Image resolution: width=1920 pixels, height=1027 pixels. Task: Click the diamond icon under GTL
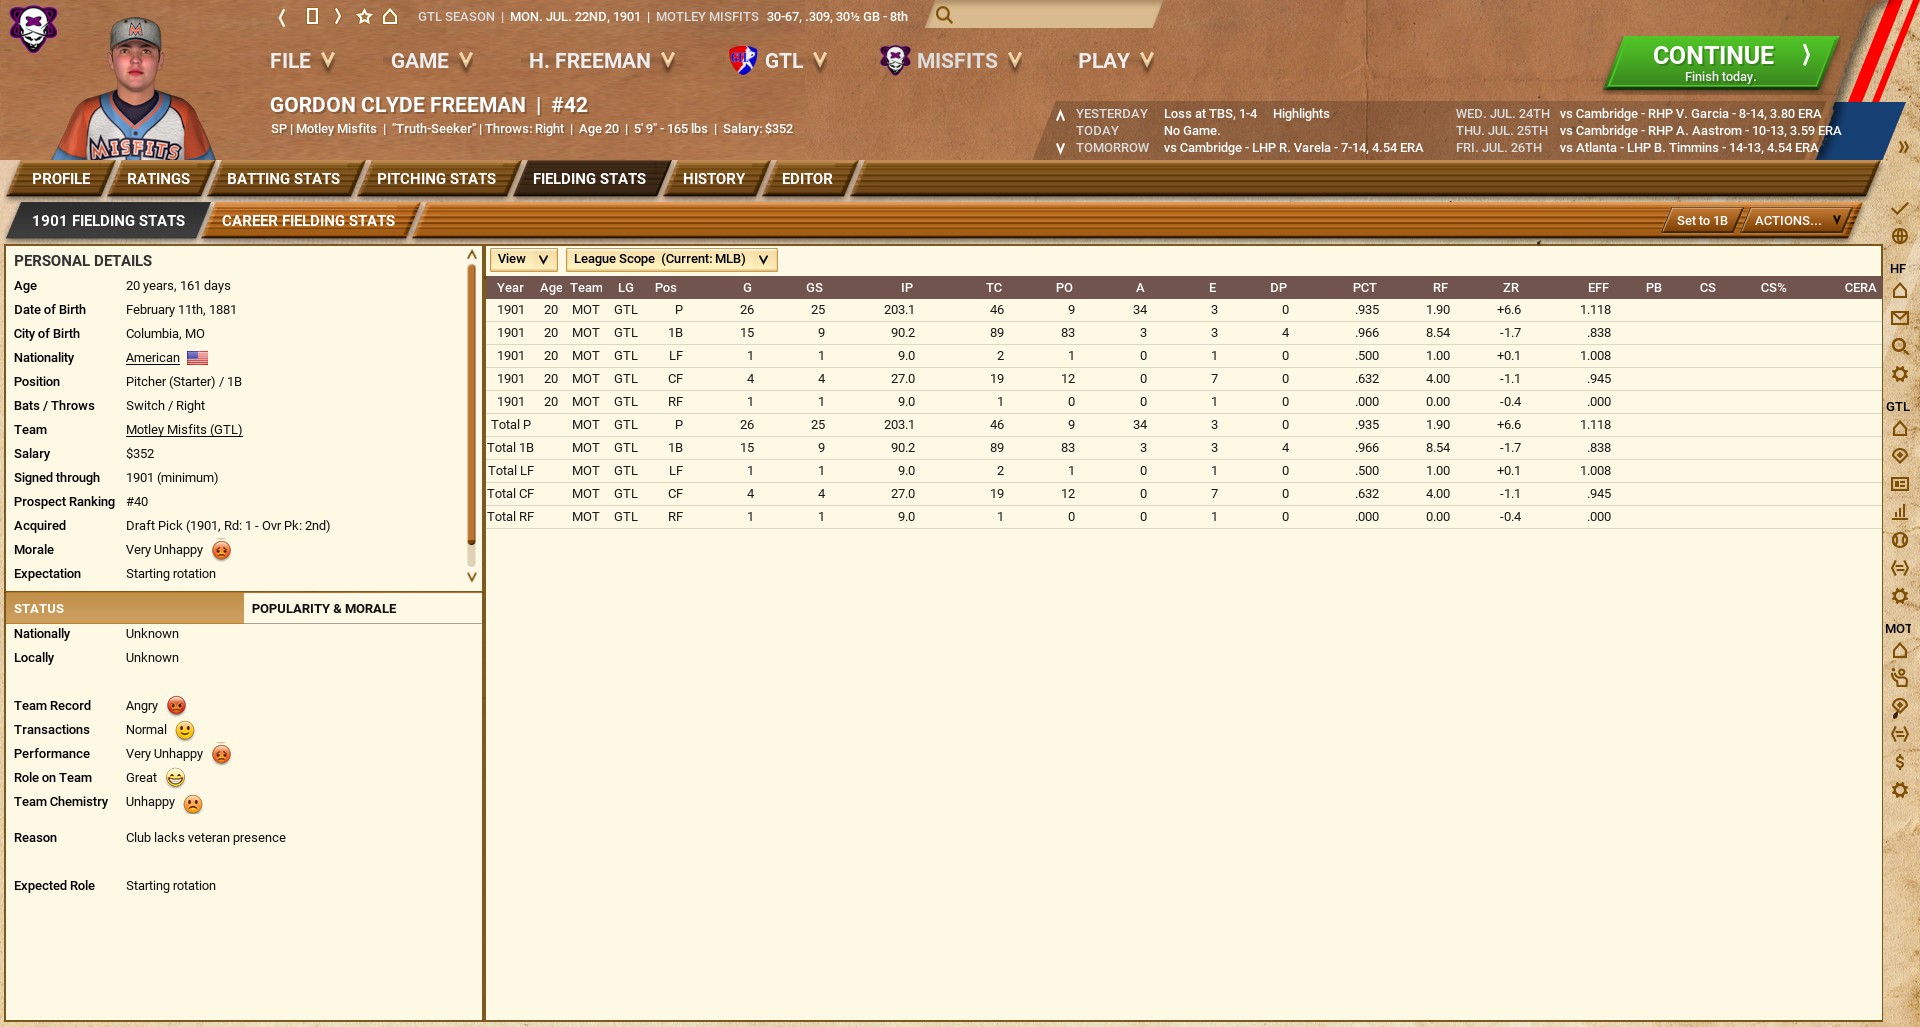pos(1900,456)
